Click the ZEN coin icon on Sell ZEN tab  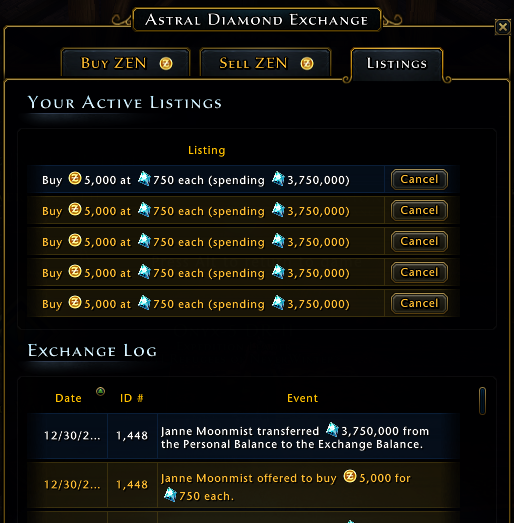(307, 63)
